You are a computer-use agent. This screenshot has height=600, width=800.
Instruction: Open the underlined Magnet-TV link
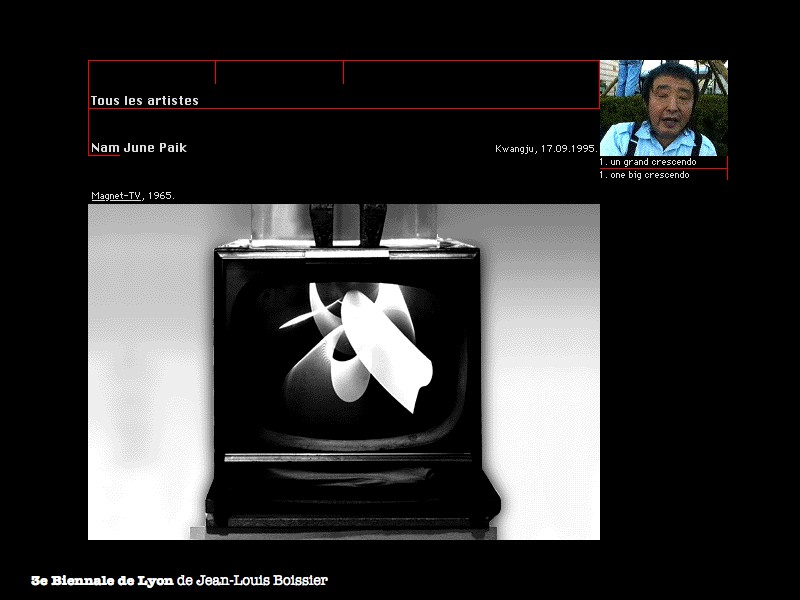(116, 195)
